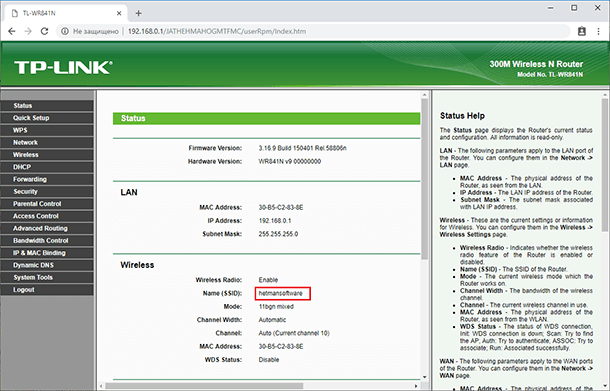
Task: Click Logout in the sidebar
Action: [x=47, y=290]
